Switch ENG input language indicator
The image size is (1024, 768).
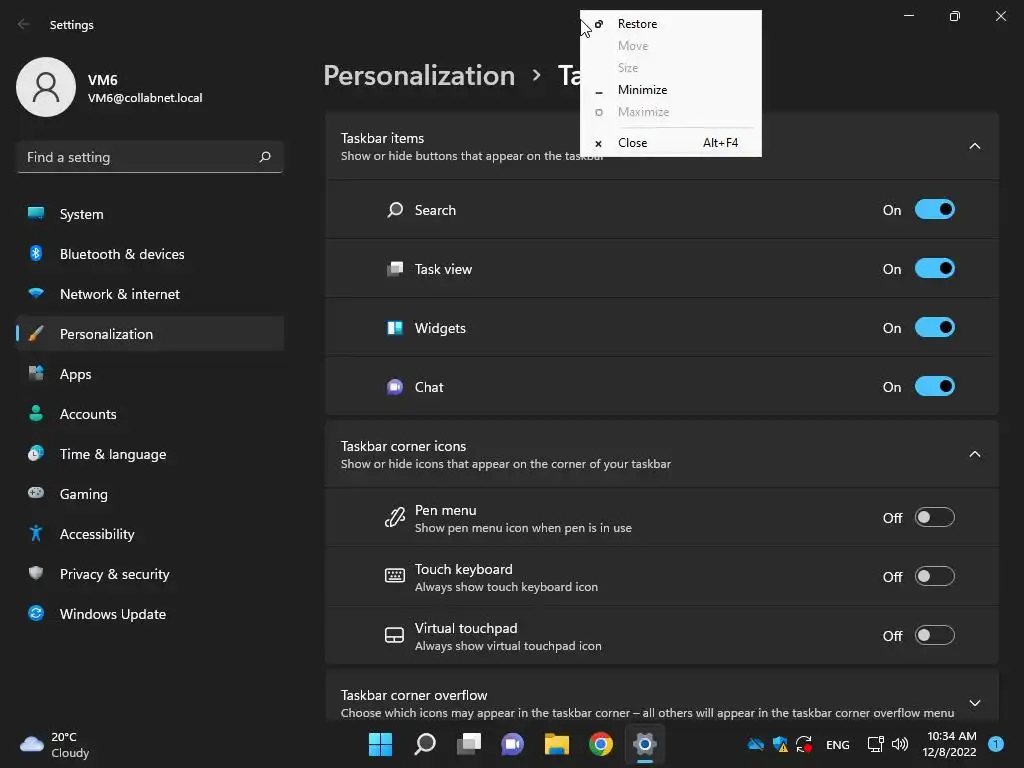point(838,744)
